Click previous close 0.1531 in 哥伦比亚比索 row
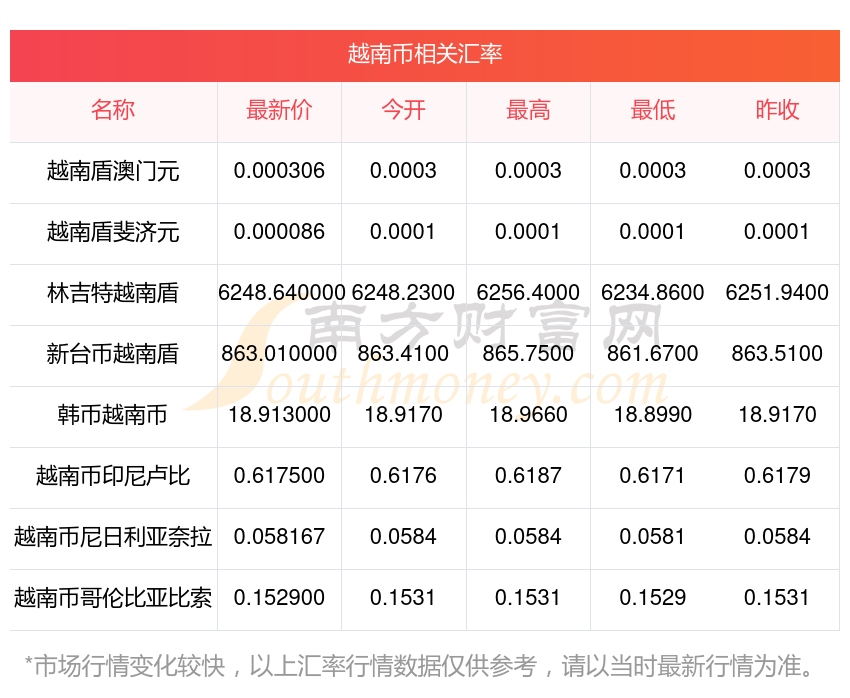This screenshot has height=698, width=850. (777, 598)
